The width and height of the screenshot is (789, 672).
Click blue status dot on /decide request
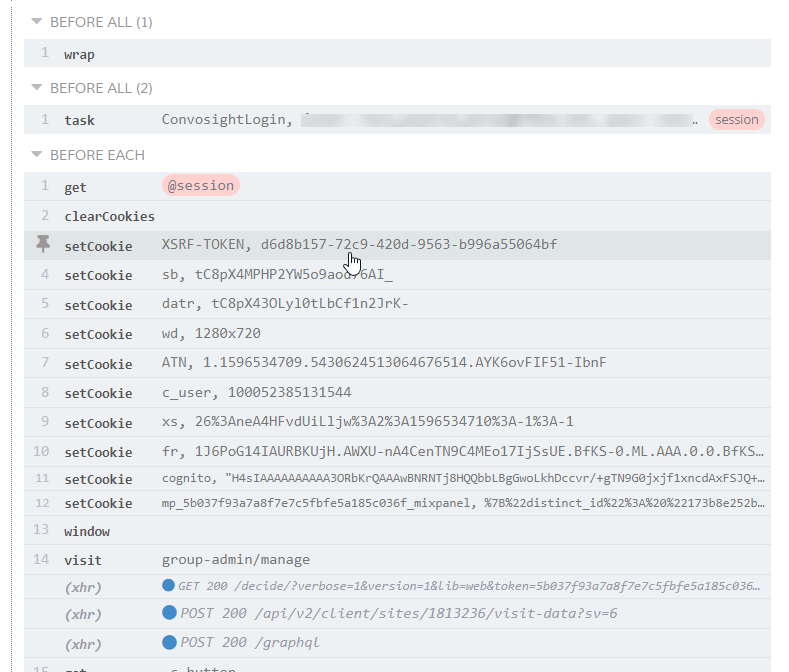tap(169, 585)
